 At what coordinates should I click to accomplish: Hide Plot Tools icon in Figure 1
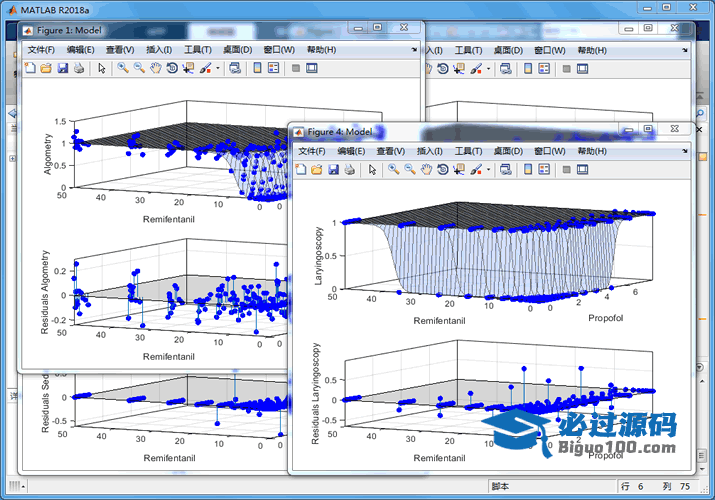(x=295, y=68)
